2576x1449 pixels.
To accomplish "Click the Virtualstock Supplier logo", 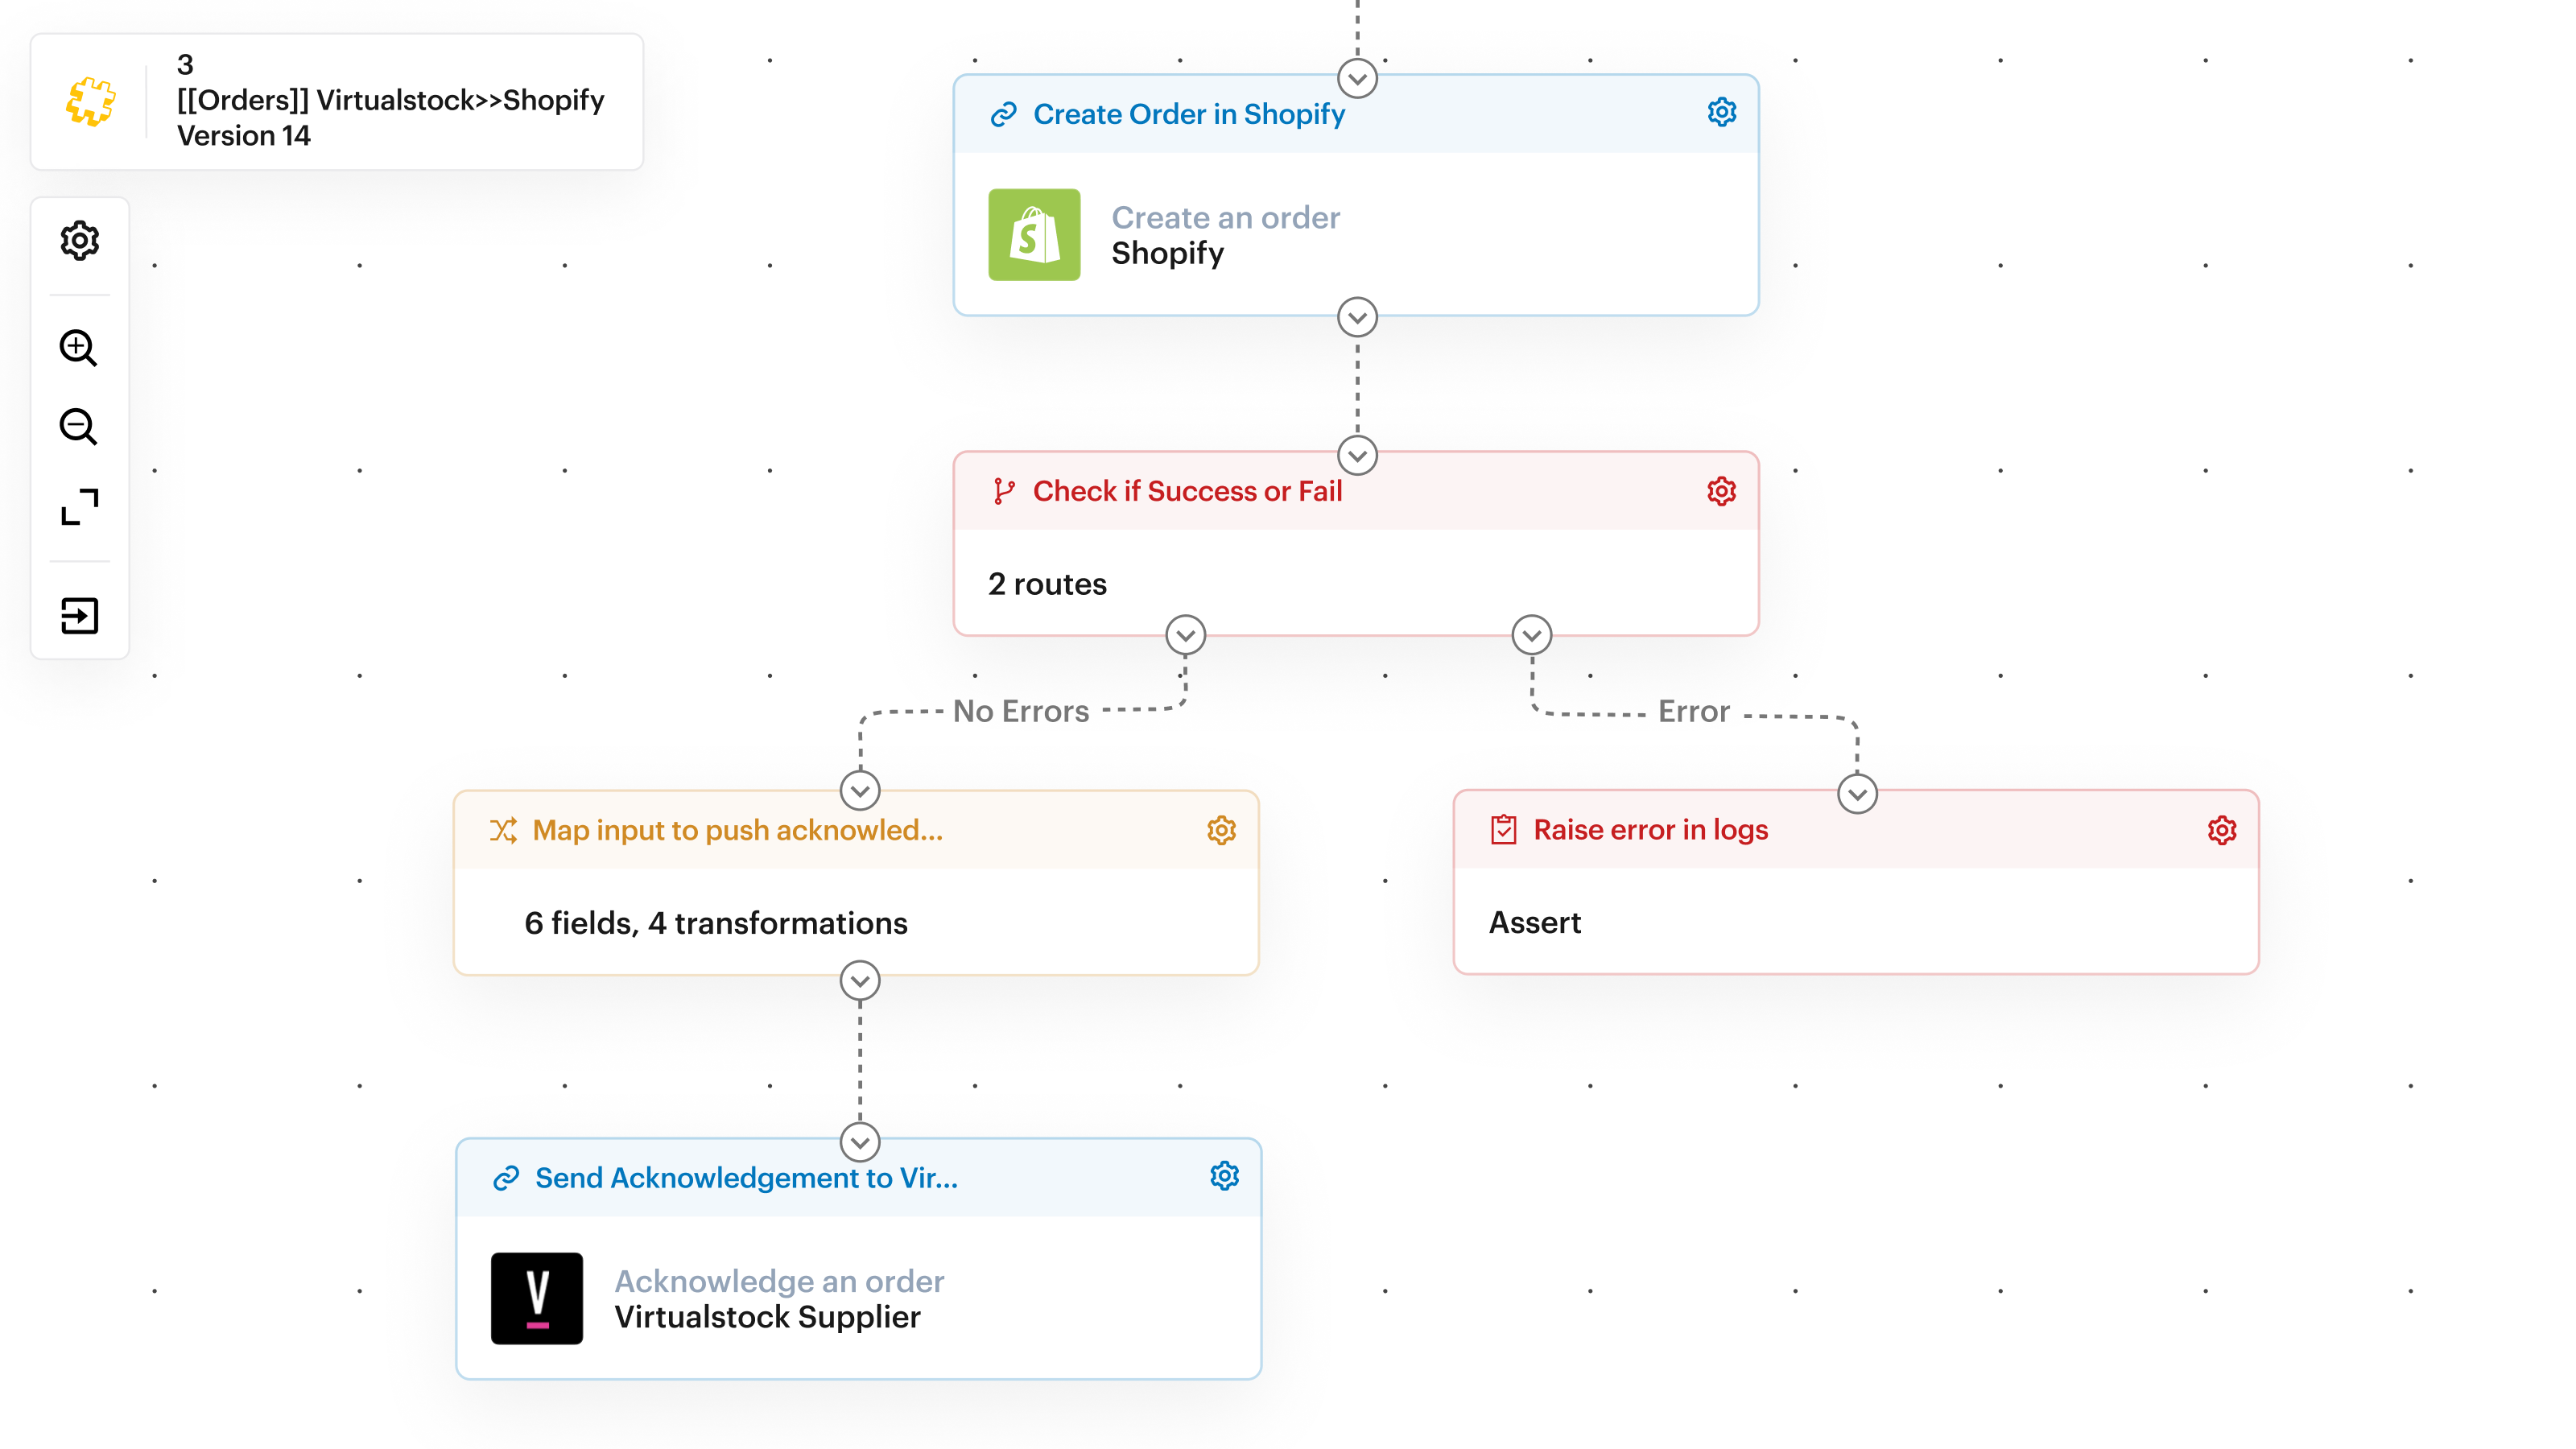I will click(x=537, y=1298).
